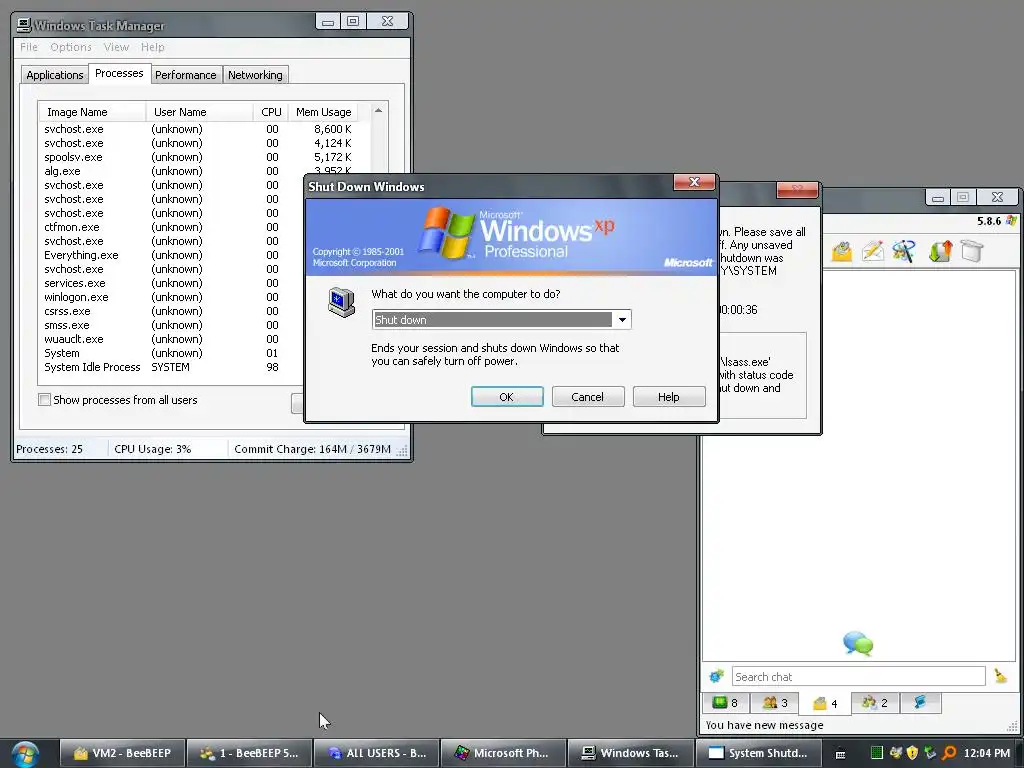Switch to VM2 - BeeBEEP taskbar button
Viewport: 1024px width, 768px height.
pyautogui.click(x=123, y=754)
